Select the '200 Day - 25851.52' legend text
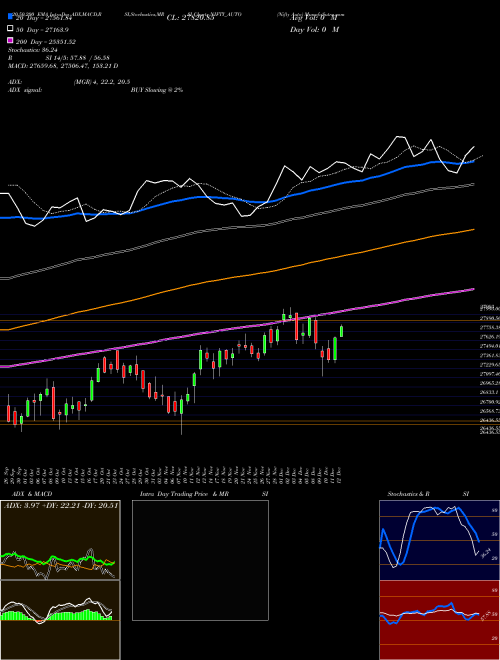 [46, 42]
